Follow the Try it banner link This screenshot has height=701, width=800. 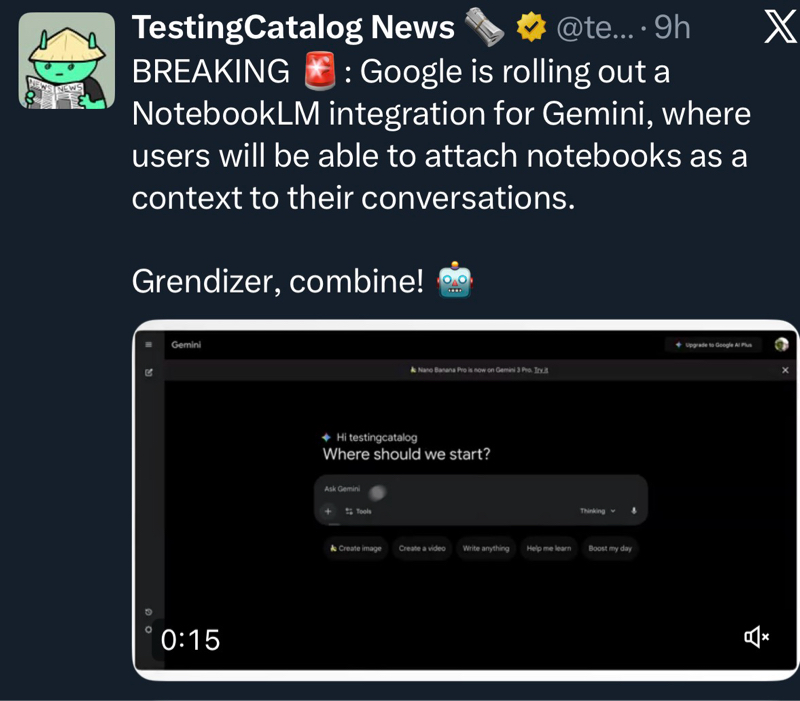pyautogui.click(x=541, y=370)
